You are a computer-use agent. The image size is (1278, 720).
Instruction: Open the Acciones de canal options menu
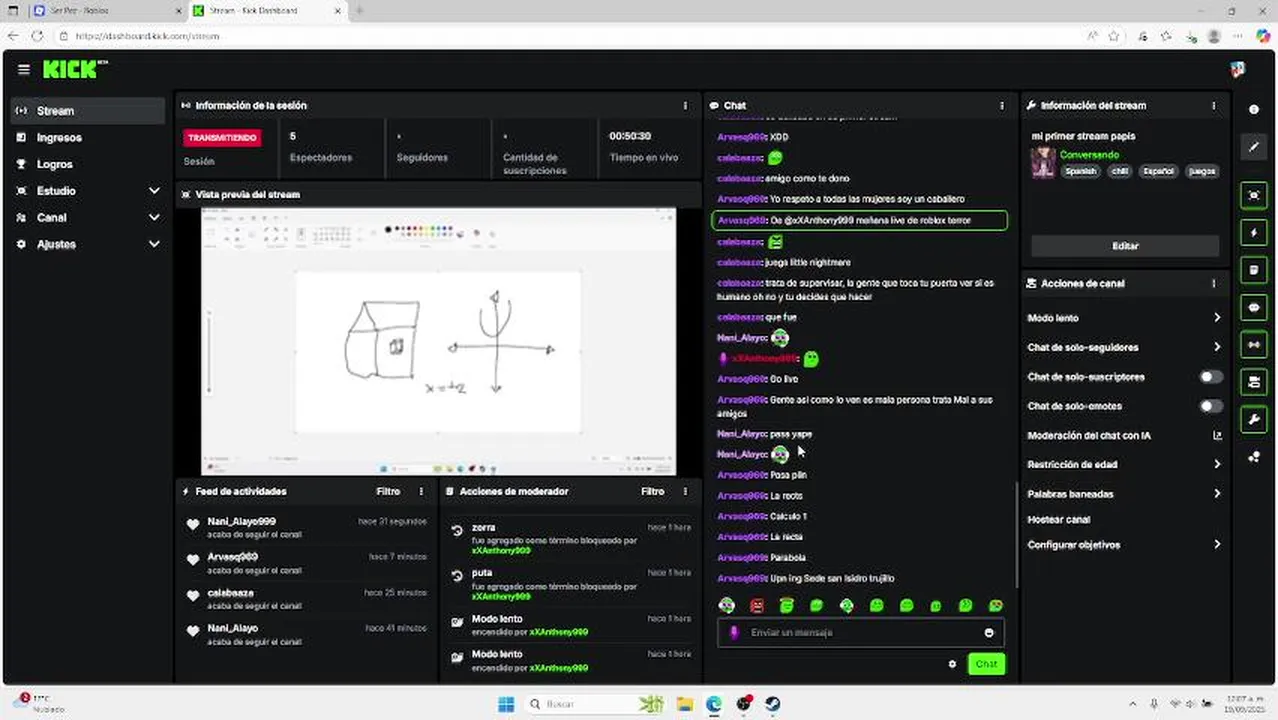pos(1214,284)
